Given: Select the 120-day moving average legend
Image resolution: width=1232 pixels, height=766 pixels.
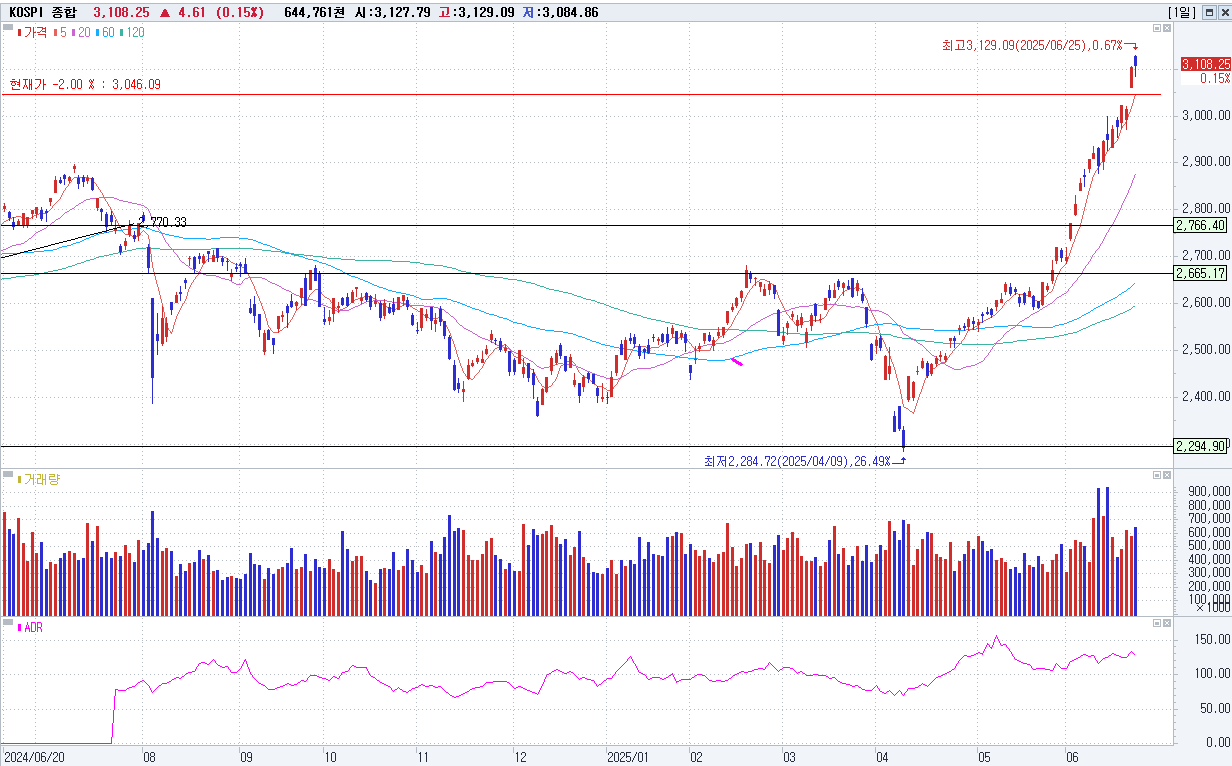Looking at the screenshot, I should pyautogui.click(x=132, y=32).
